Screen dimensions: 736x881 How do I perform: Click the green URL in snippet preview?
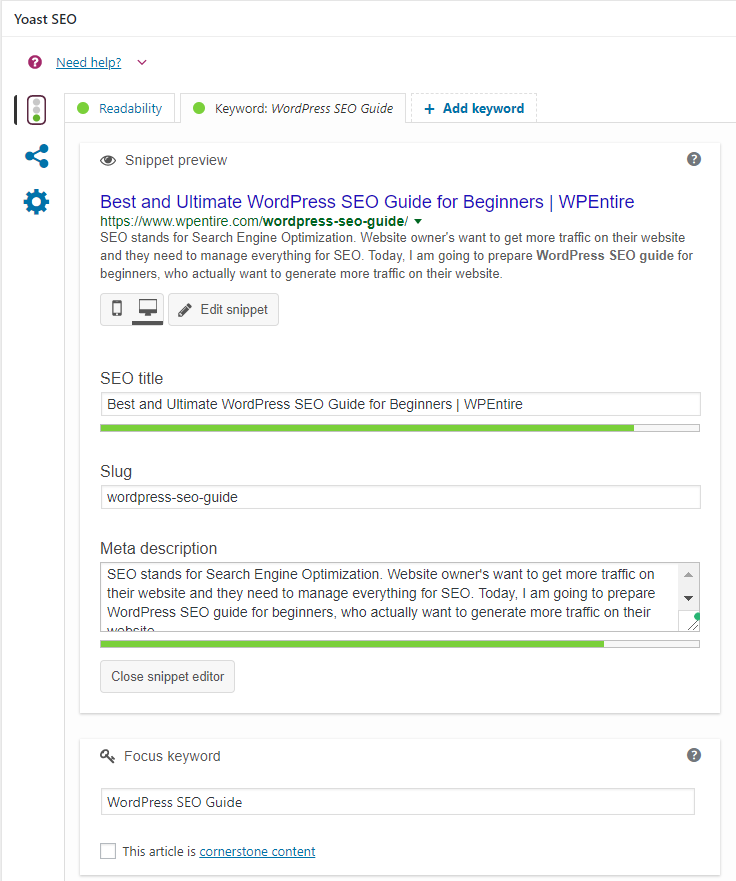pos(254,221)
